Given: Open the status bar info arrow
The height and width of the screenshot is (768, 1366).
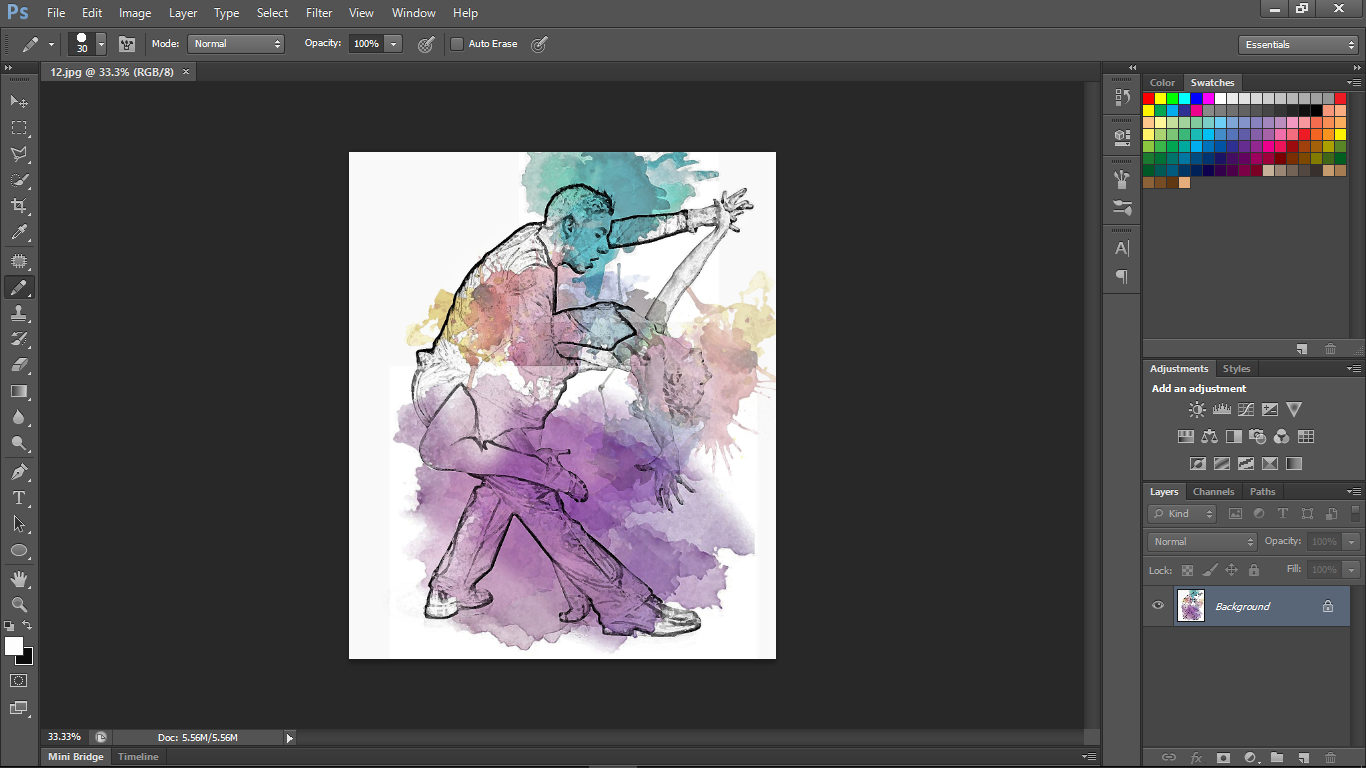Looking at the screenshot, I should (290, 738).
